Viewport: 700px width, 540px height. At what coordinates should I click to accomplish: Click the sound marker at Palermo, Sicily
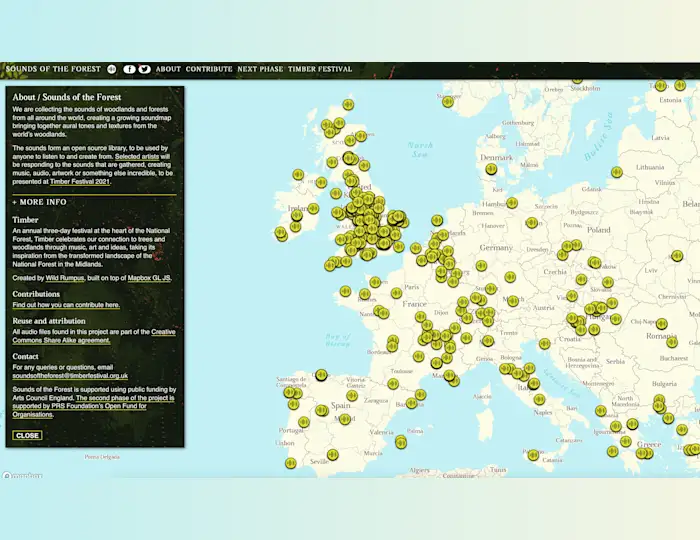click(x=533, y=455)
